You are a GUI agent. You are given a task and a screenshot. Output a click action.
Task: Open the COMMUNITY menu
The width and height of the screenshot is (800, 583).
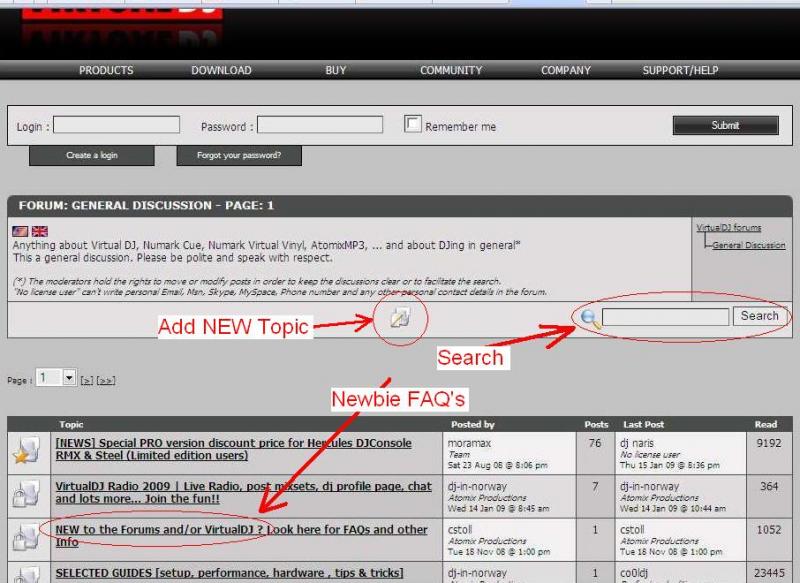tap(451, 70)
